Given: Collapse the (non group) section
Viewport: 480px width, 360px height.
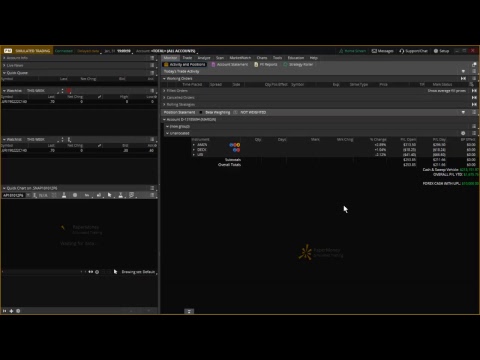Looking at the screenshot, I should coord(168,126).
